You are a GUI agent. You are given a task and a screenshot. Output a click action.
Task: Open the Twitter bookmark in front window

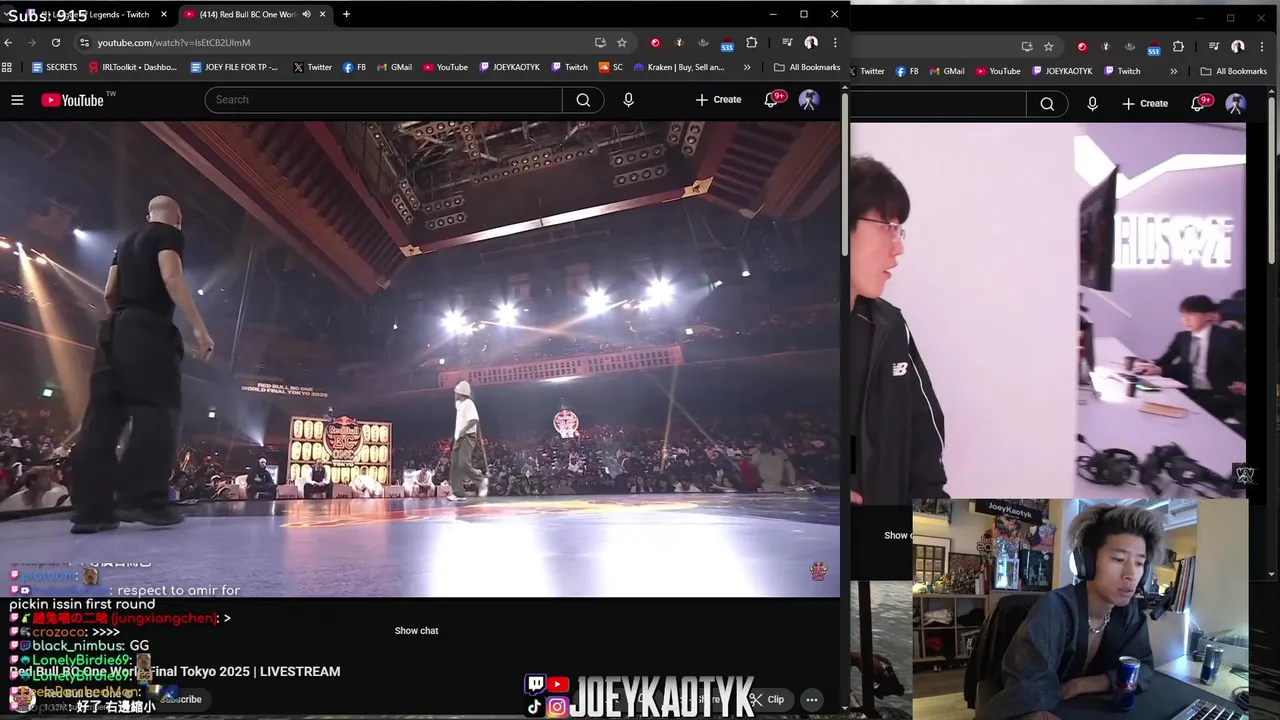coord(312,68)
